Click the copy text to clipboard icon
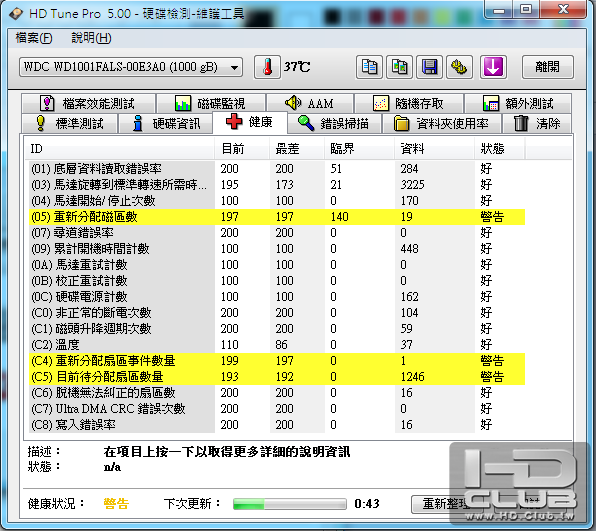The width and height of the screenshot is (596, 531). point(369,67)
